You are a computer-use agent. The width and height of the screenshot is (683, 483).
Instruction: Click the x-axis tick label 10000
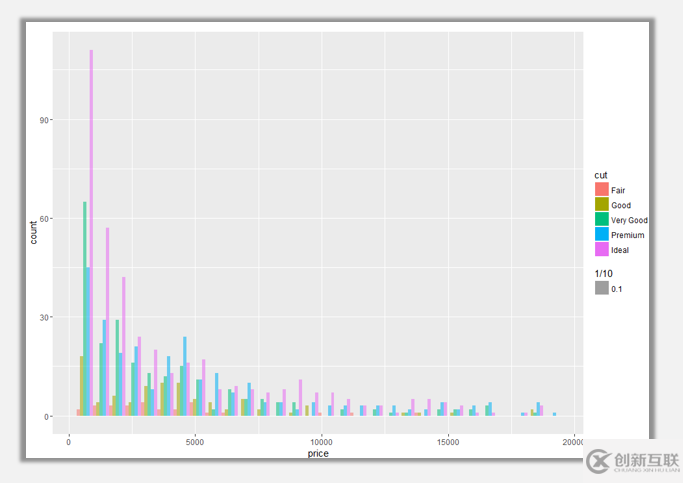point(321,442)
